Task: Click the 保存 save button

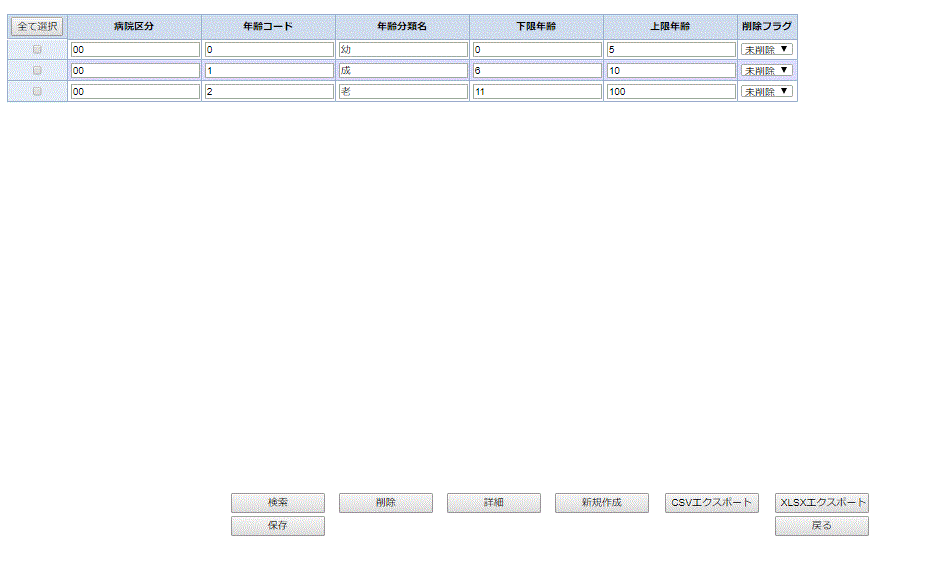Action: pyautogui.click(x=278, y=526)
